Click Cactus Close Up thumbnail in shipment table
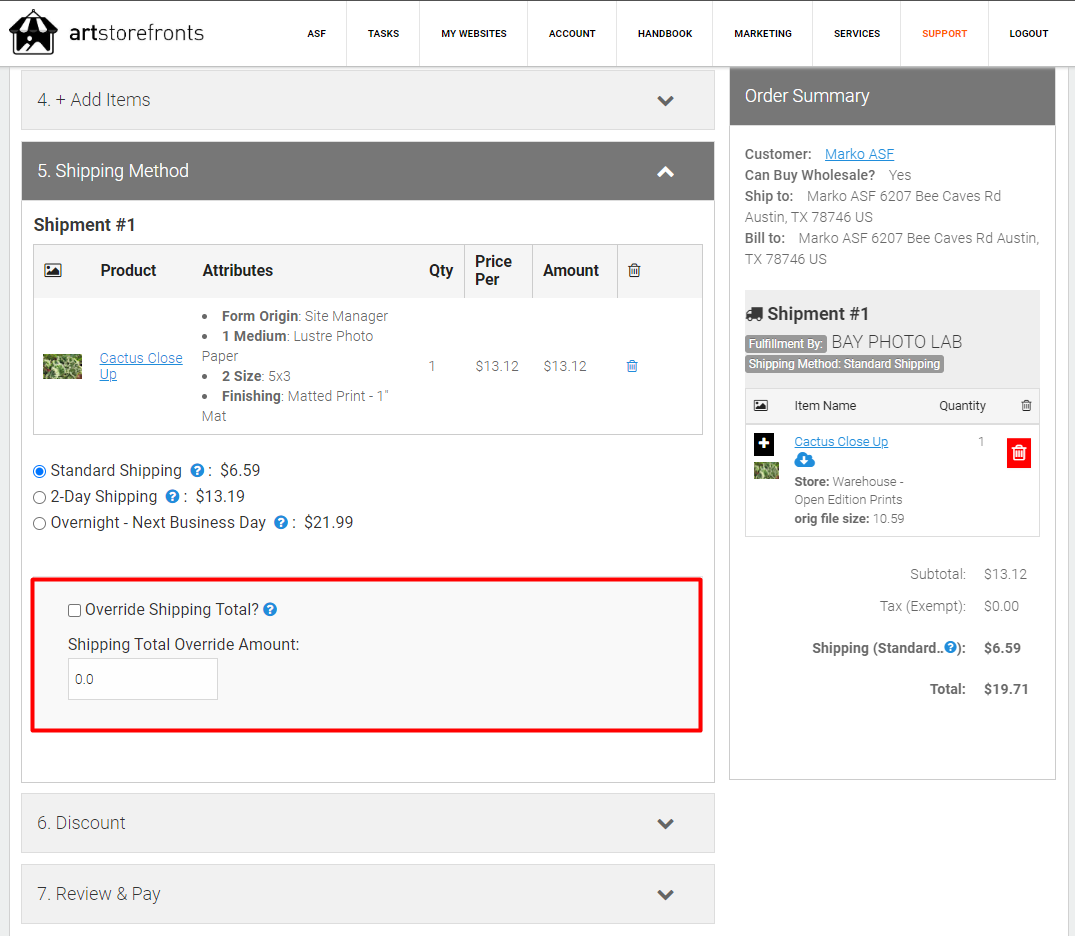This screenshot has height=936, width=1075. 62,366
